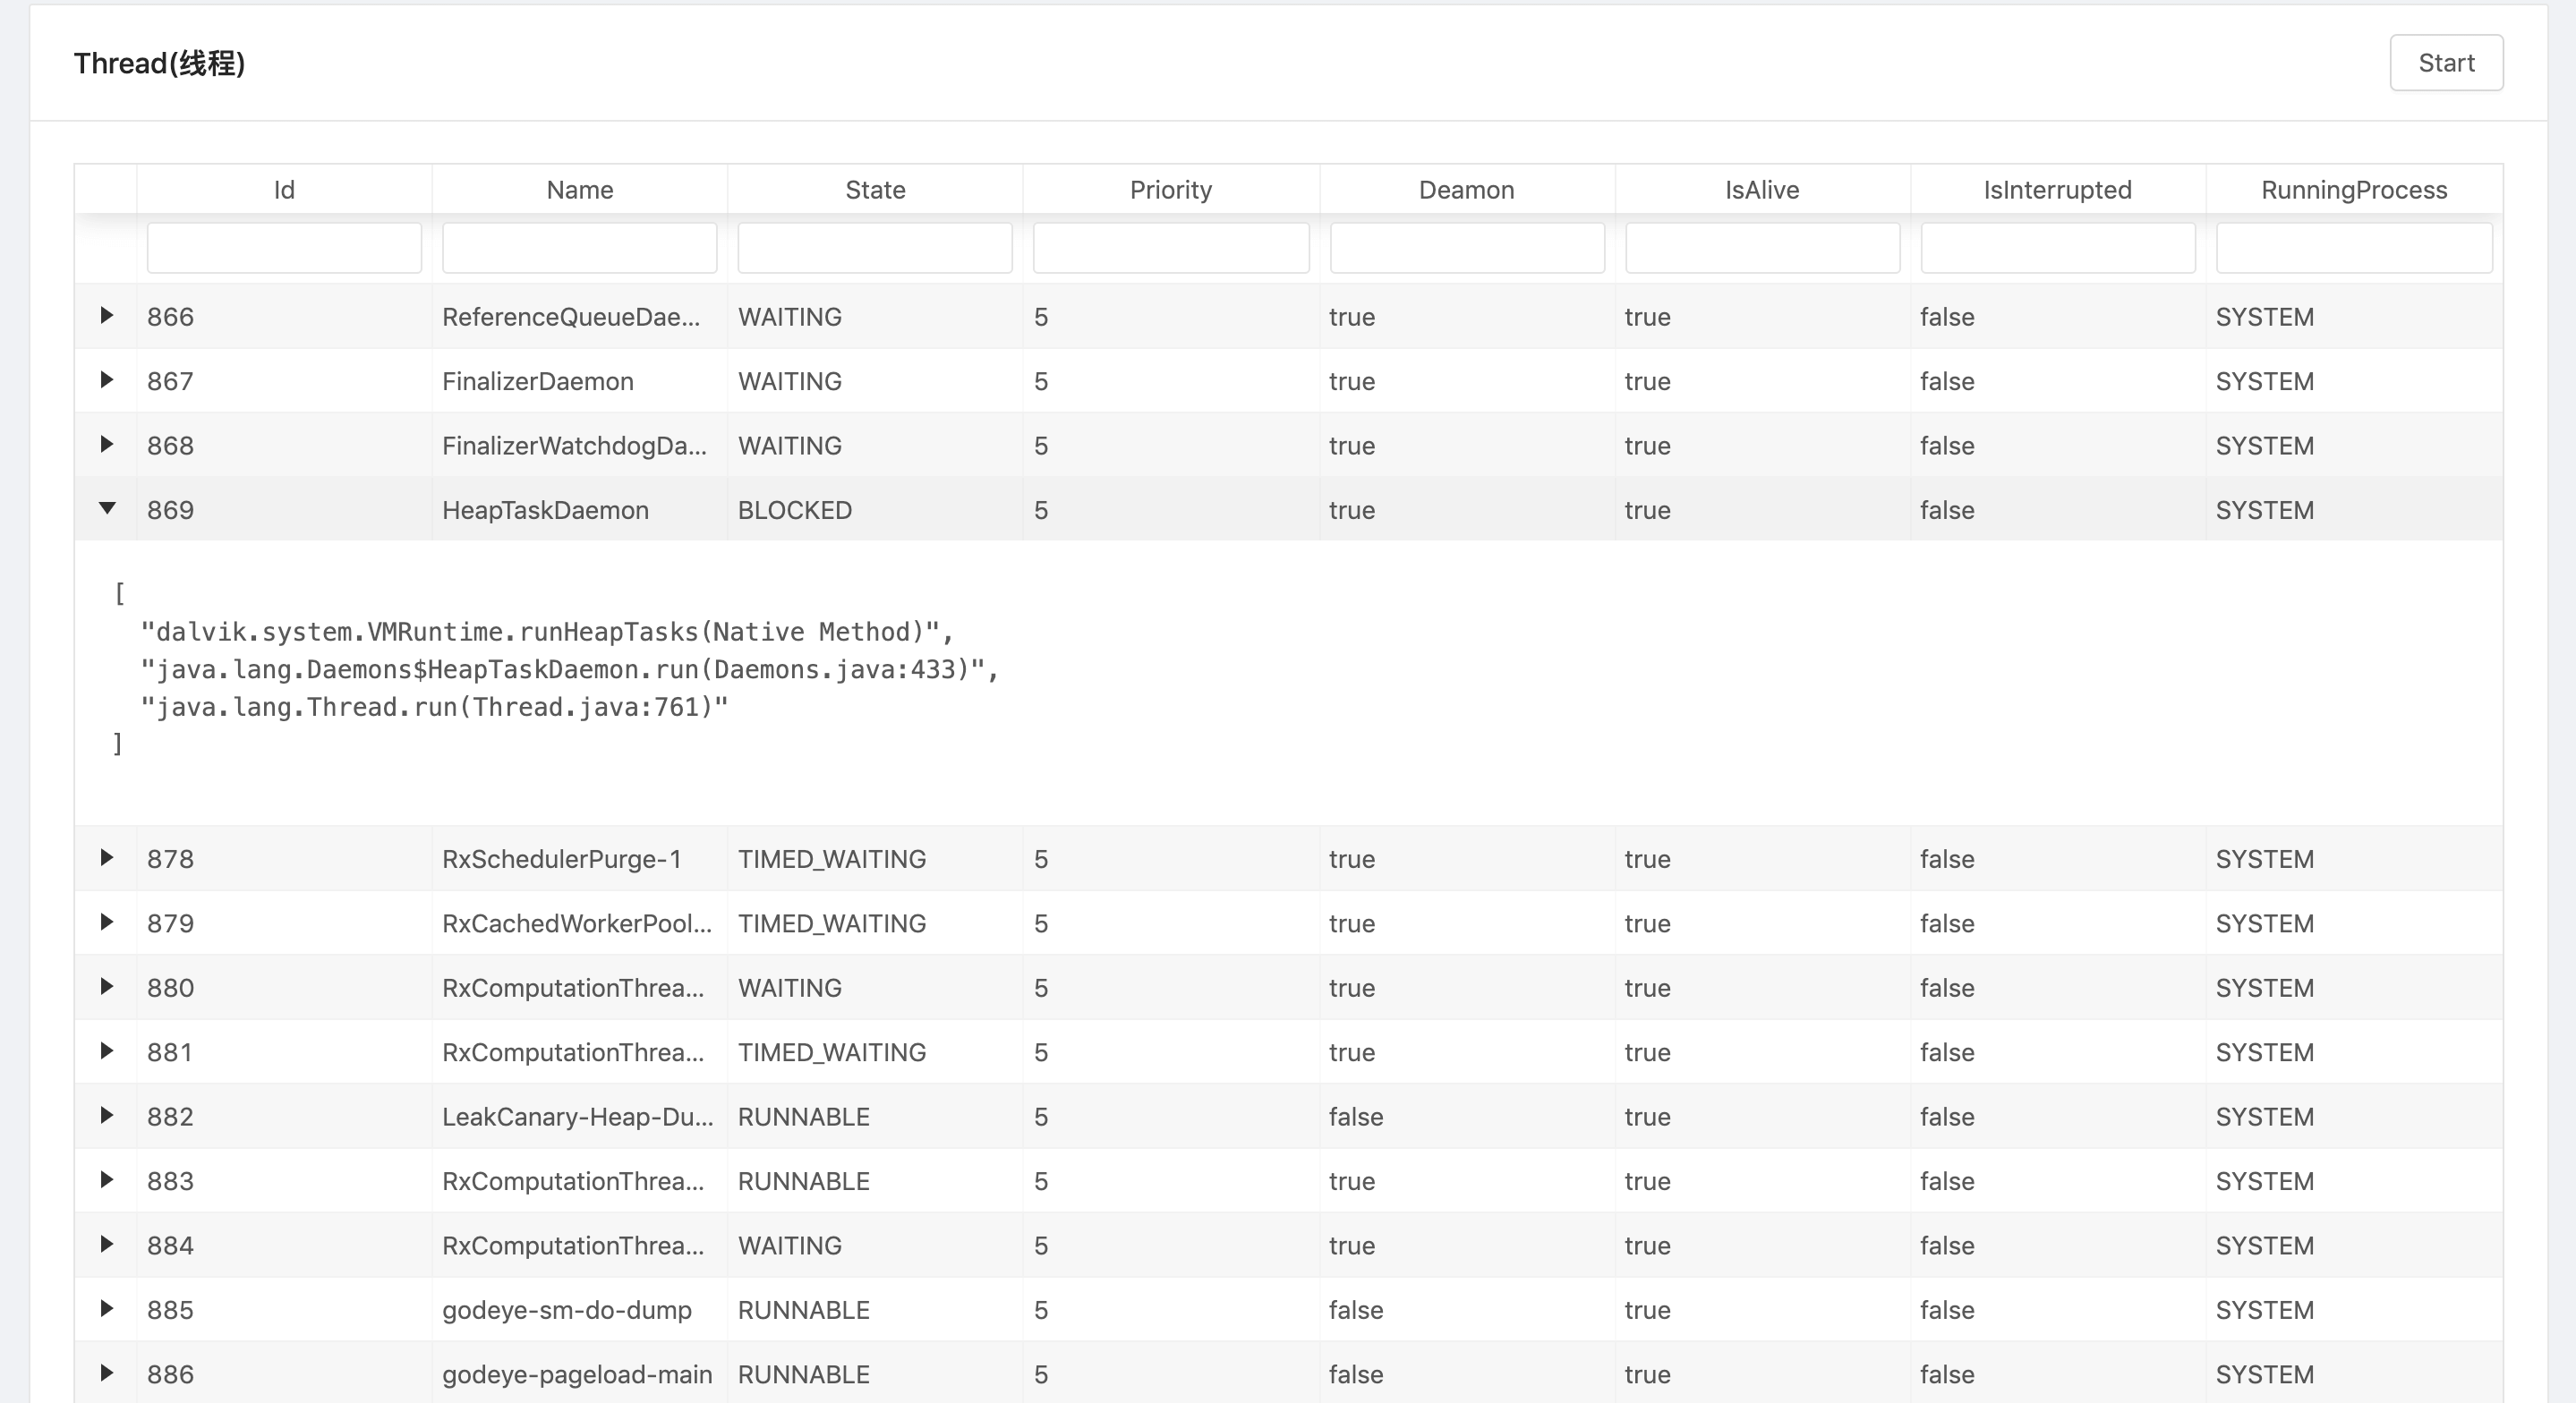Image resolution: width=2576 pixels, height=1403 pixels.
Task: Expand the LeakCanary-Heap-Dump thread row
Action: 108,1116
